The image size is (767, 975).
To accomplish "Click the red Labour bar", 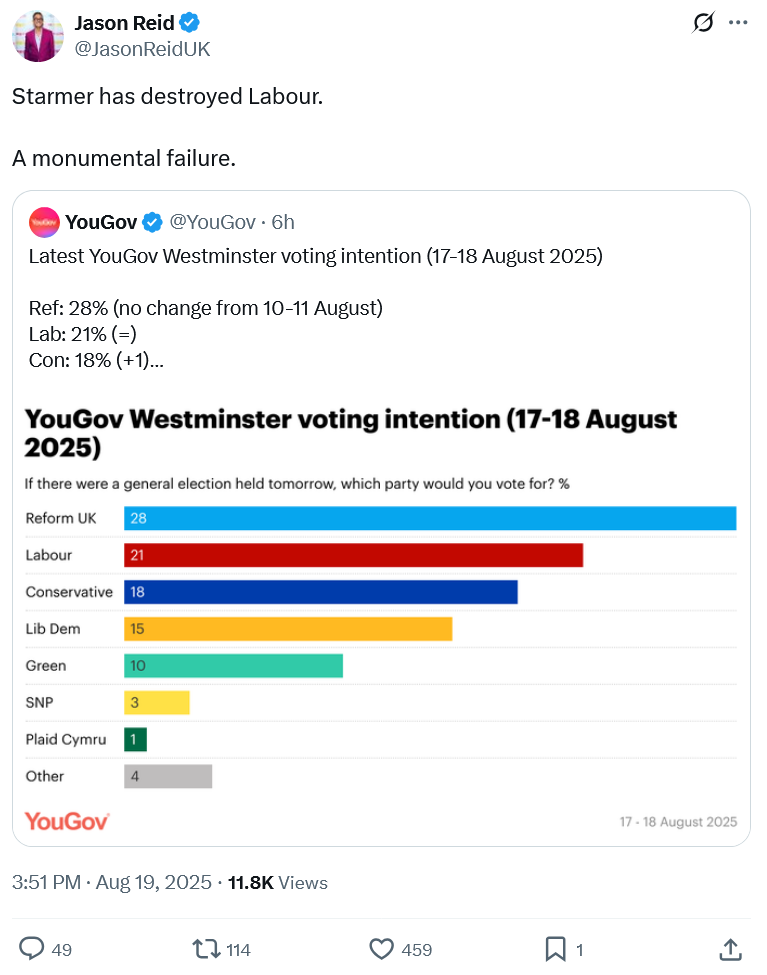I will tap(353, 555).
